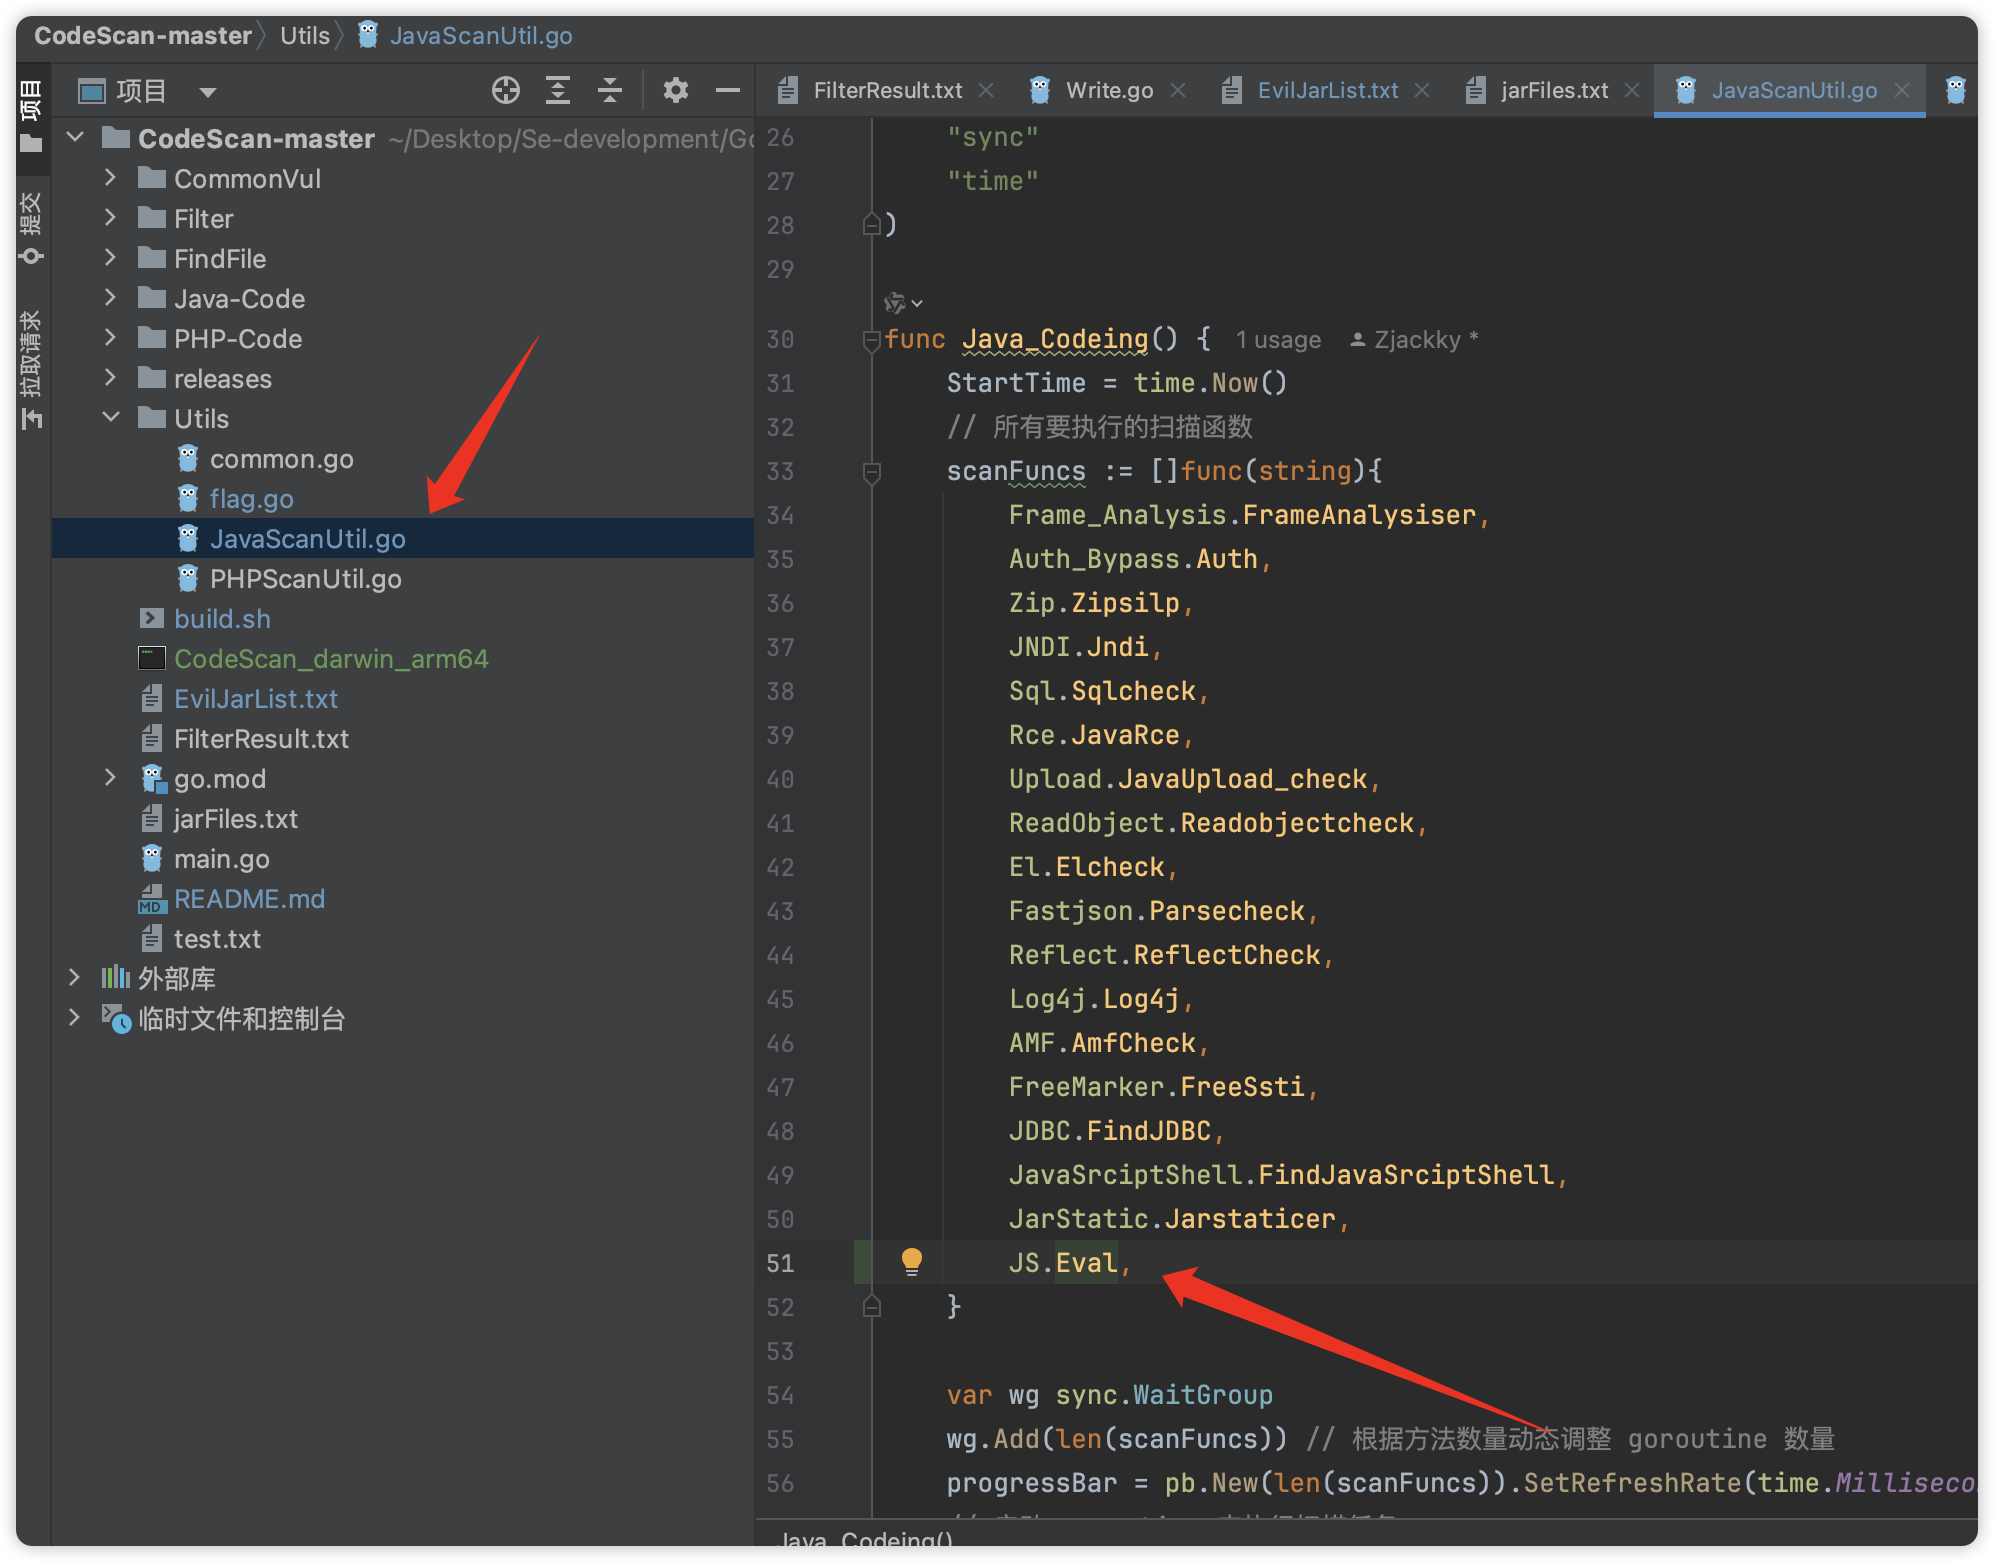Expand the 外部库 external libraries node

[x=75, y=978]
